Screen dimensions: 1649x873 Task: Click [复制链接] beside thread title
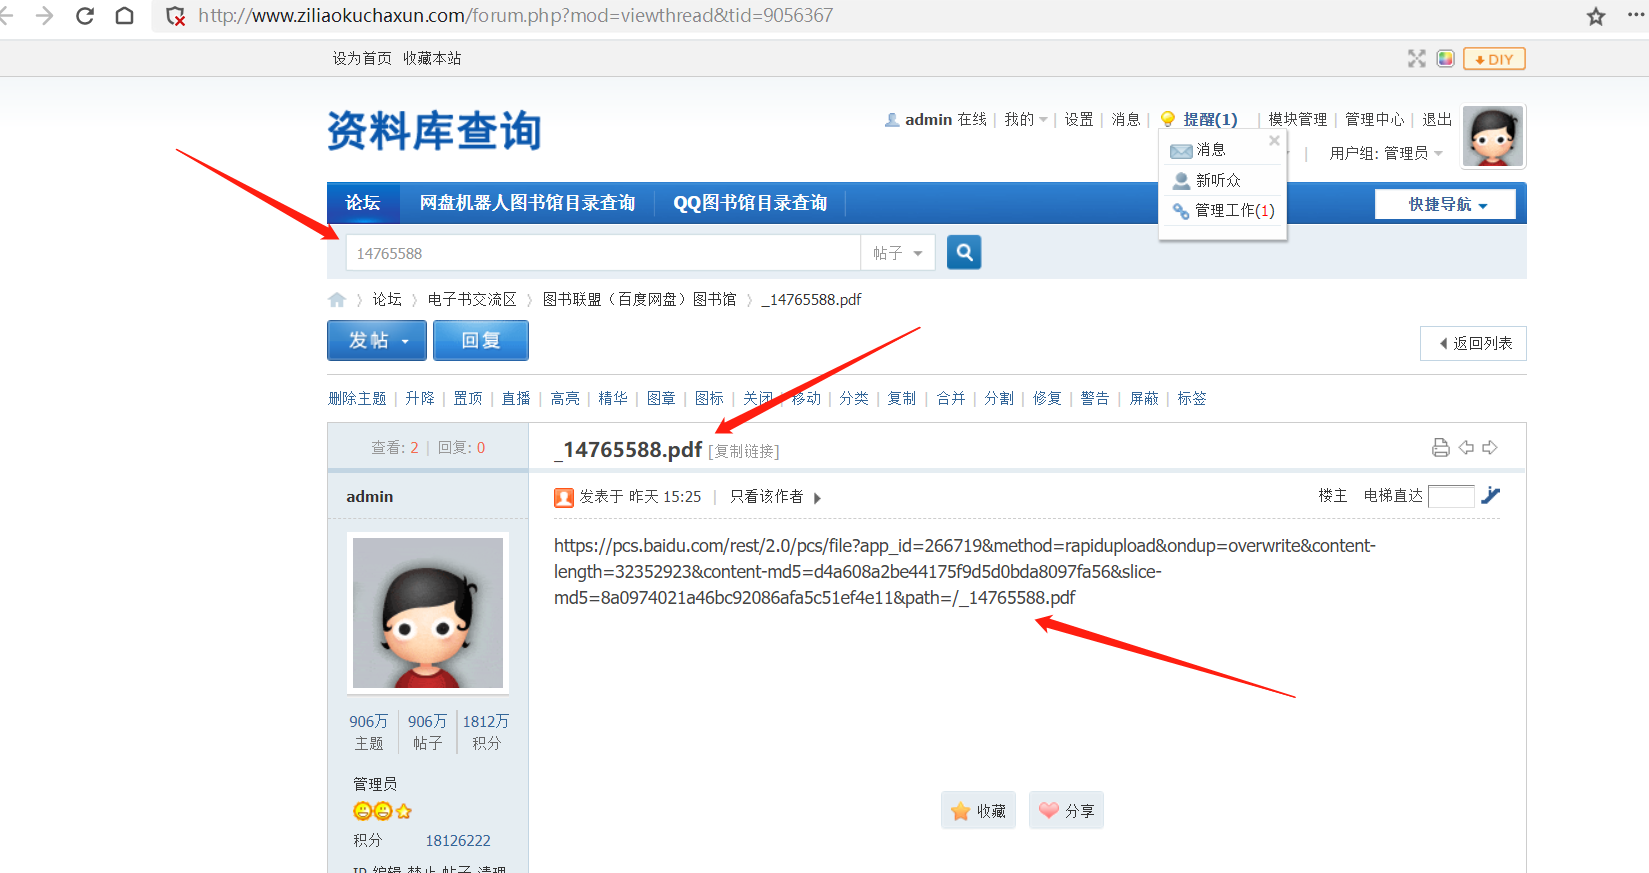pyautogui.click(x=744, y=451)
